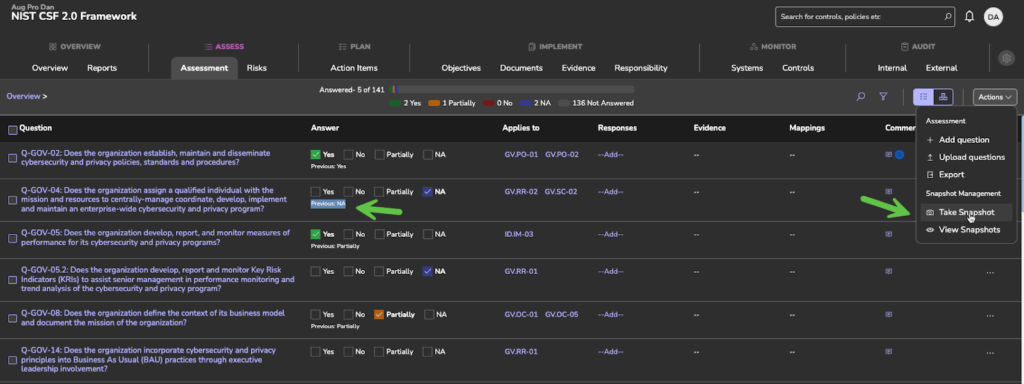Open the Responsibility tab
The image size is (1024, 384).
[x=641, y=68]
